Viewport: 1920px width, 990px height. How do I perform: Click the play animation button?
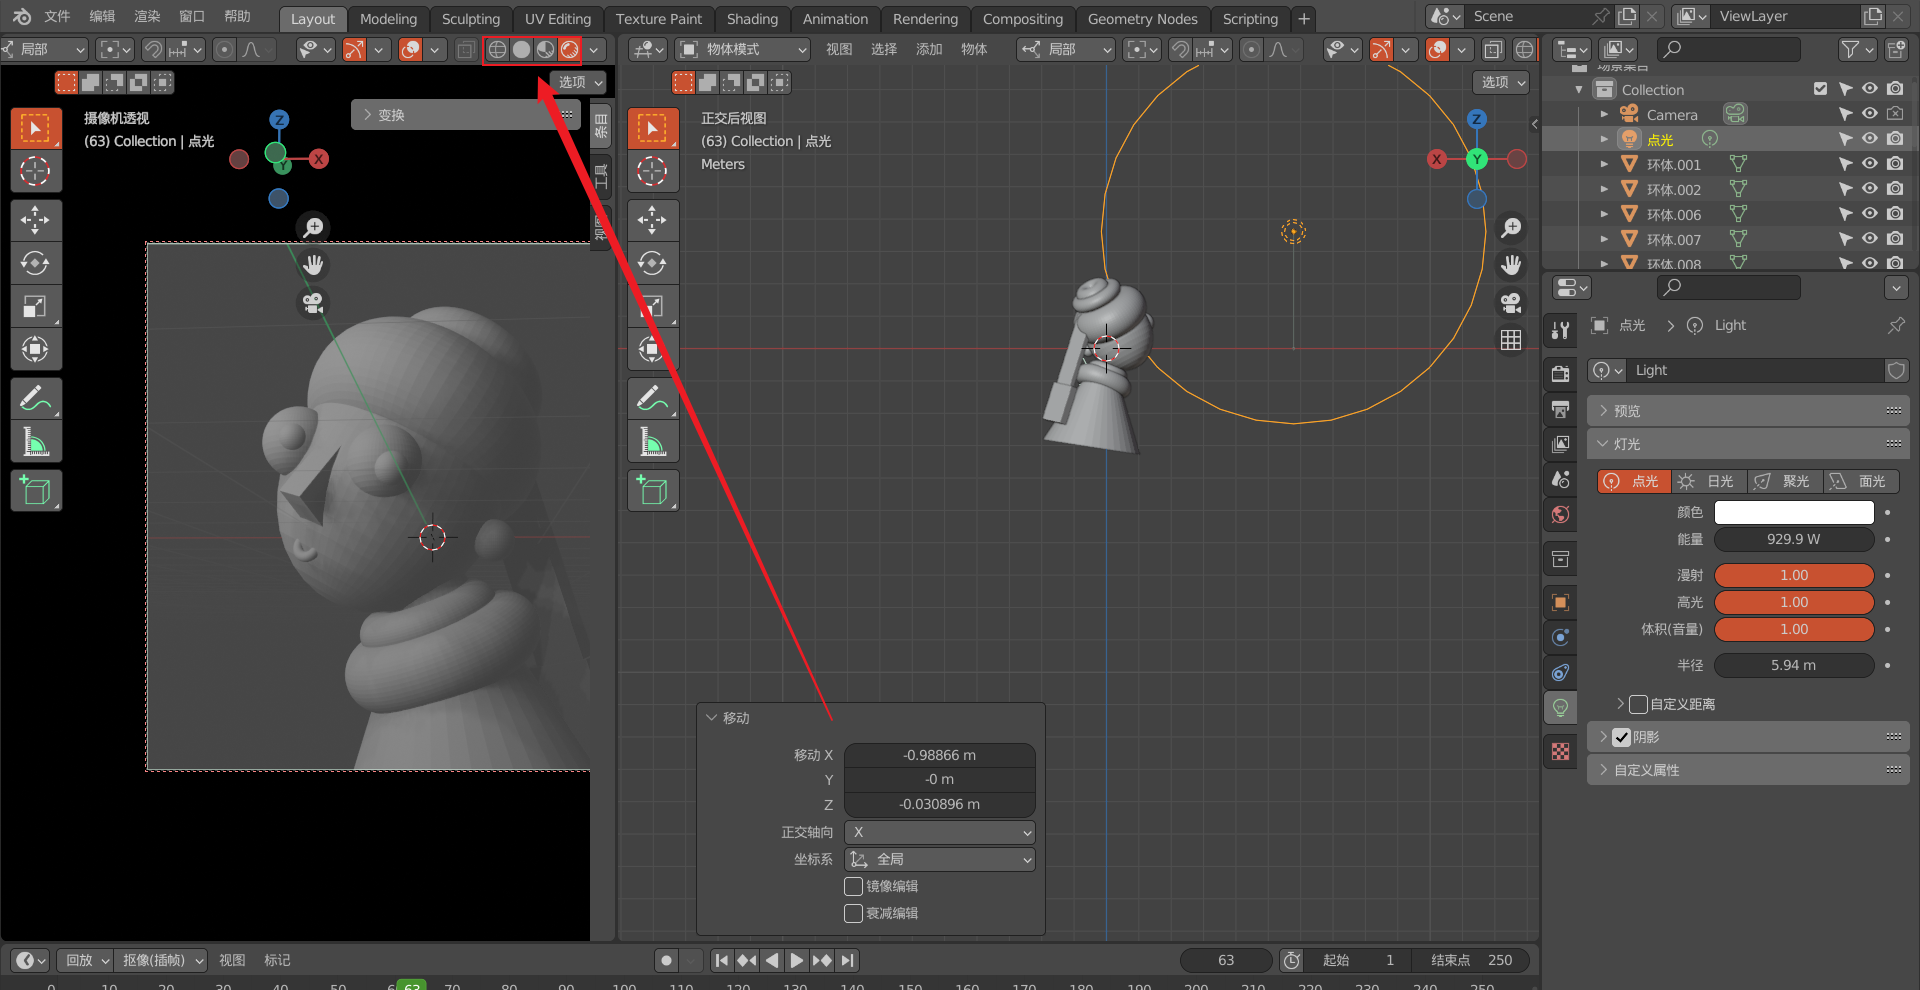pos(797,960)
